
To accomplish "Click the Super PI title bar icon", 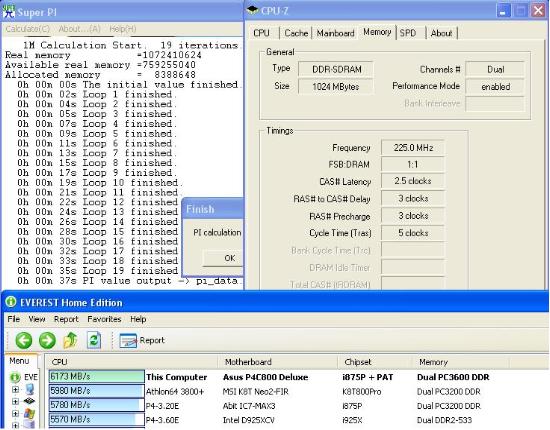I will (8, 12).
